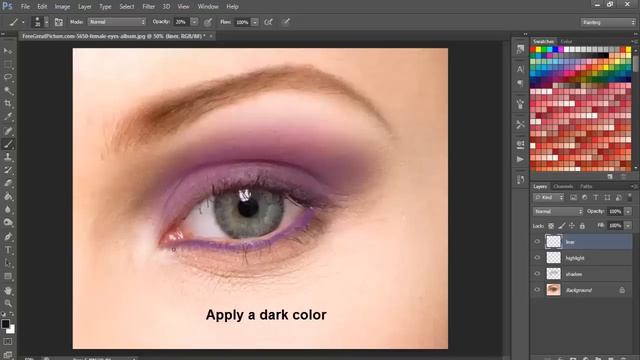
Task: Select the Dodge tool
Action: pos(8,223)
